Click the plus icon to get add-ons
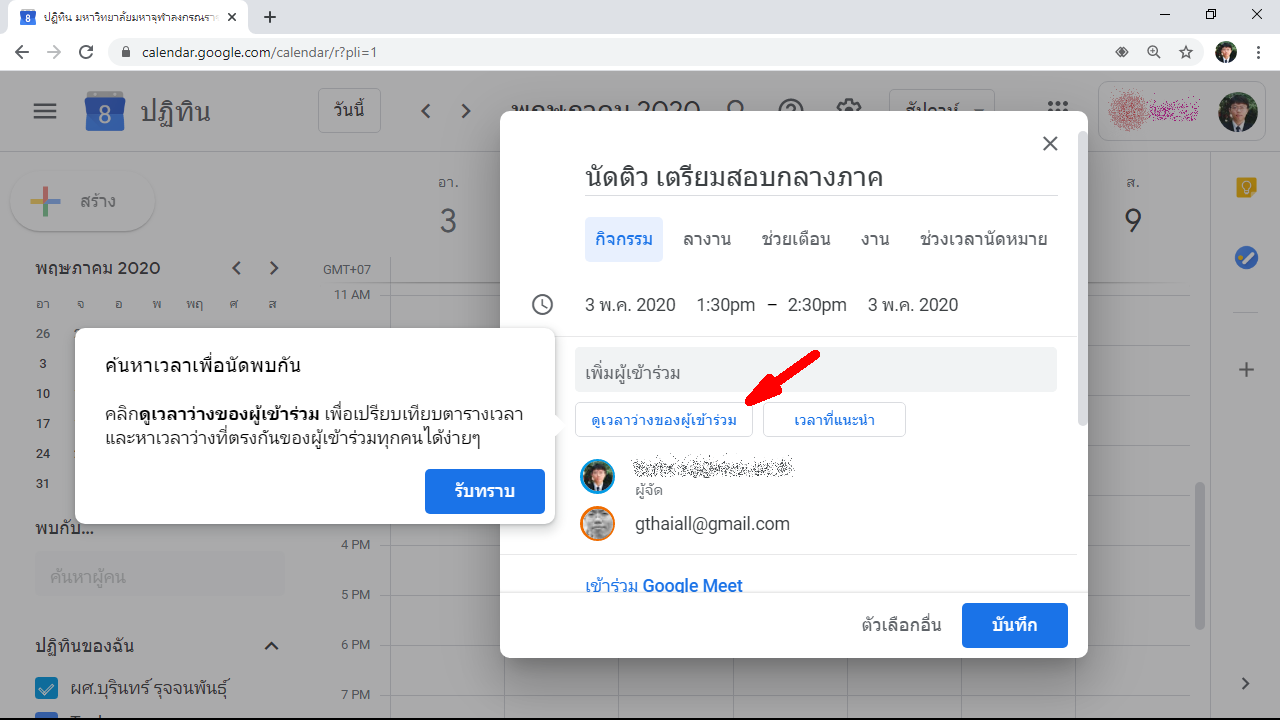Image resolution: width=1280 pixels, height=720 pixels. (x=1246, y=370)
